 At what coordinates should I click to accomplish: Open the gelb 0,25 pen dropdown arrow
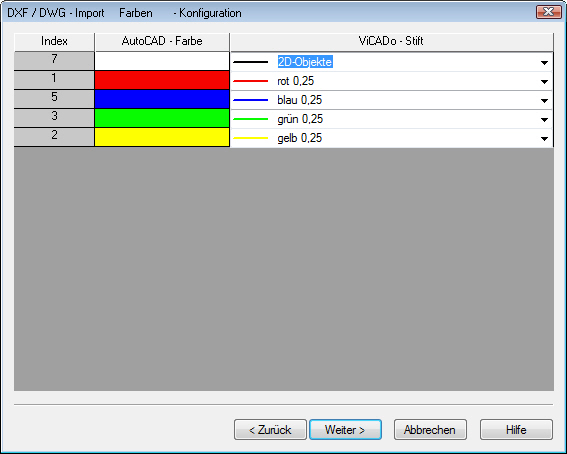click(x=544, y=138)
